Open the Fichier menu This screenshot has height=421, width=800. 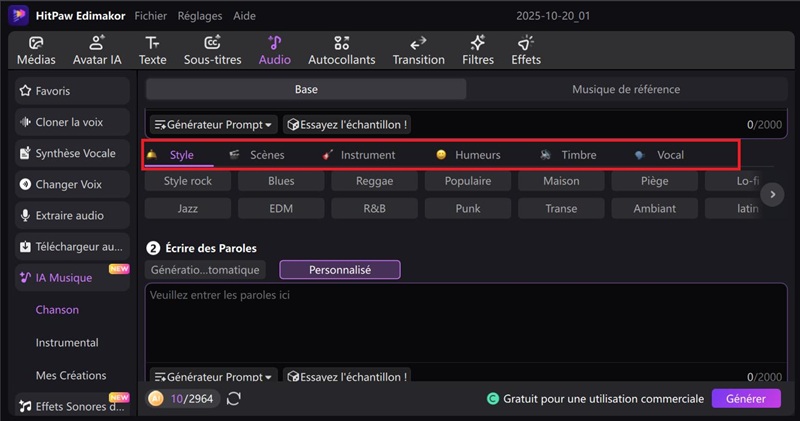coord(151,16)
